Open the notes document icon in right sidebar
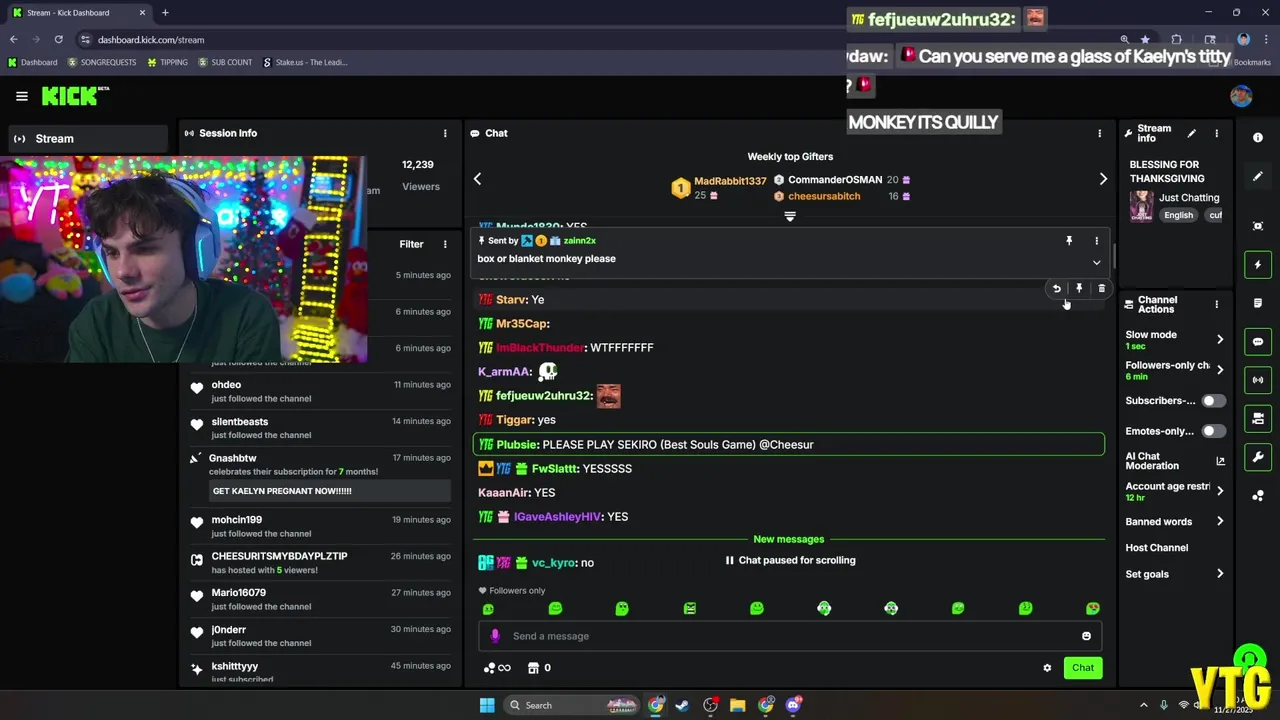Image resolution: width=1280 pixels, height=720 pixels. point(1258,303)
